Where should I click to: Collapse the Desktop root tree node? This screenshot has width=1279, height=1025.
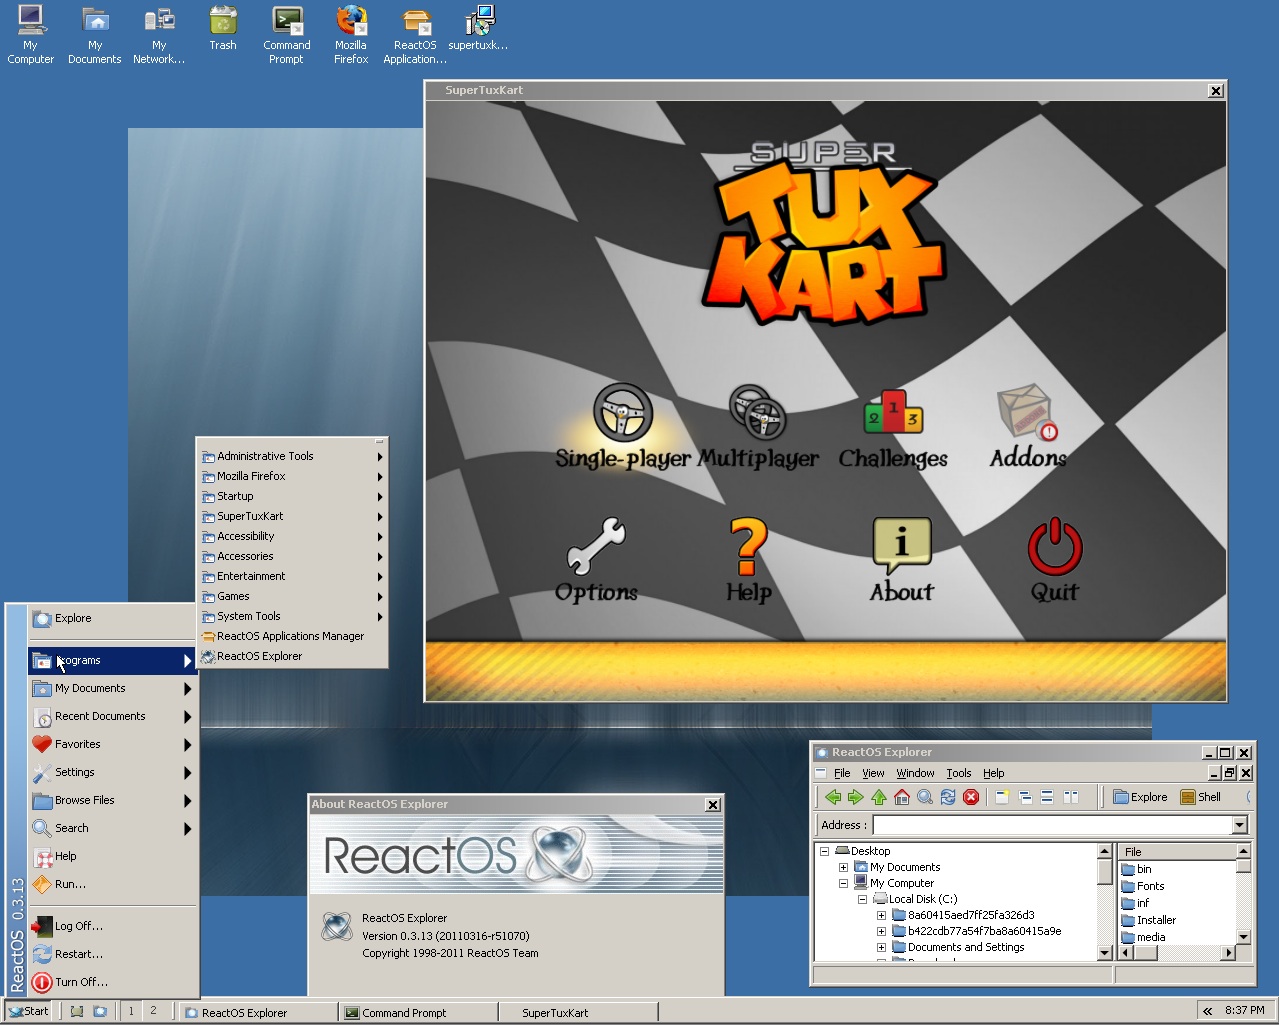click(824, 851)
